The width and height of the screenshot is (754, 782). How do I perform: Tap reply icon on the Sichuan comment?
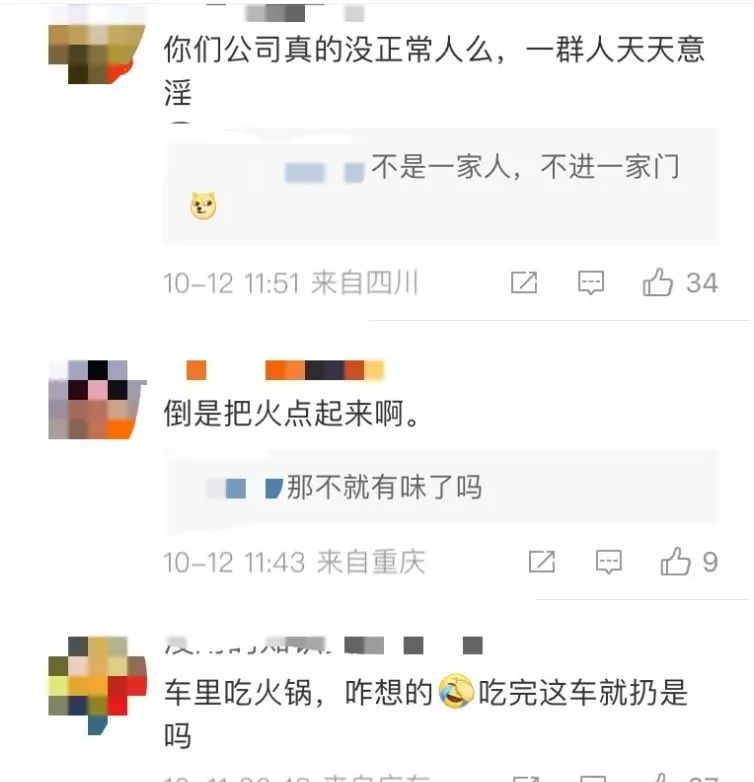point(591,283)
